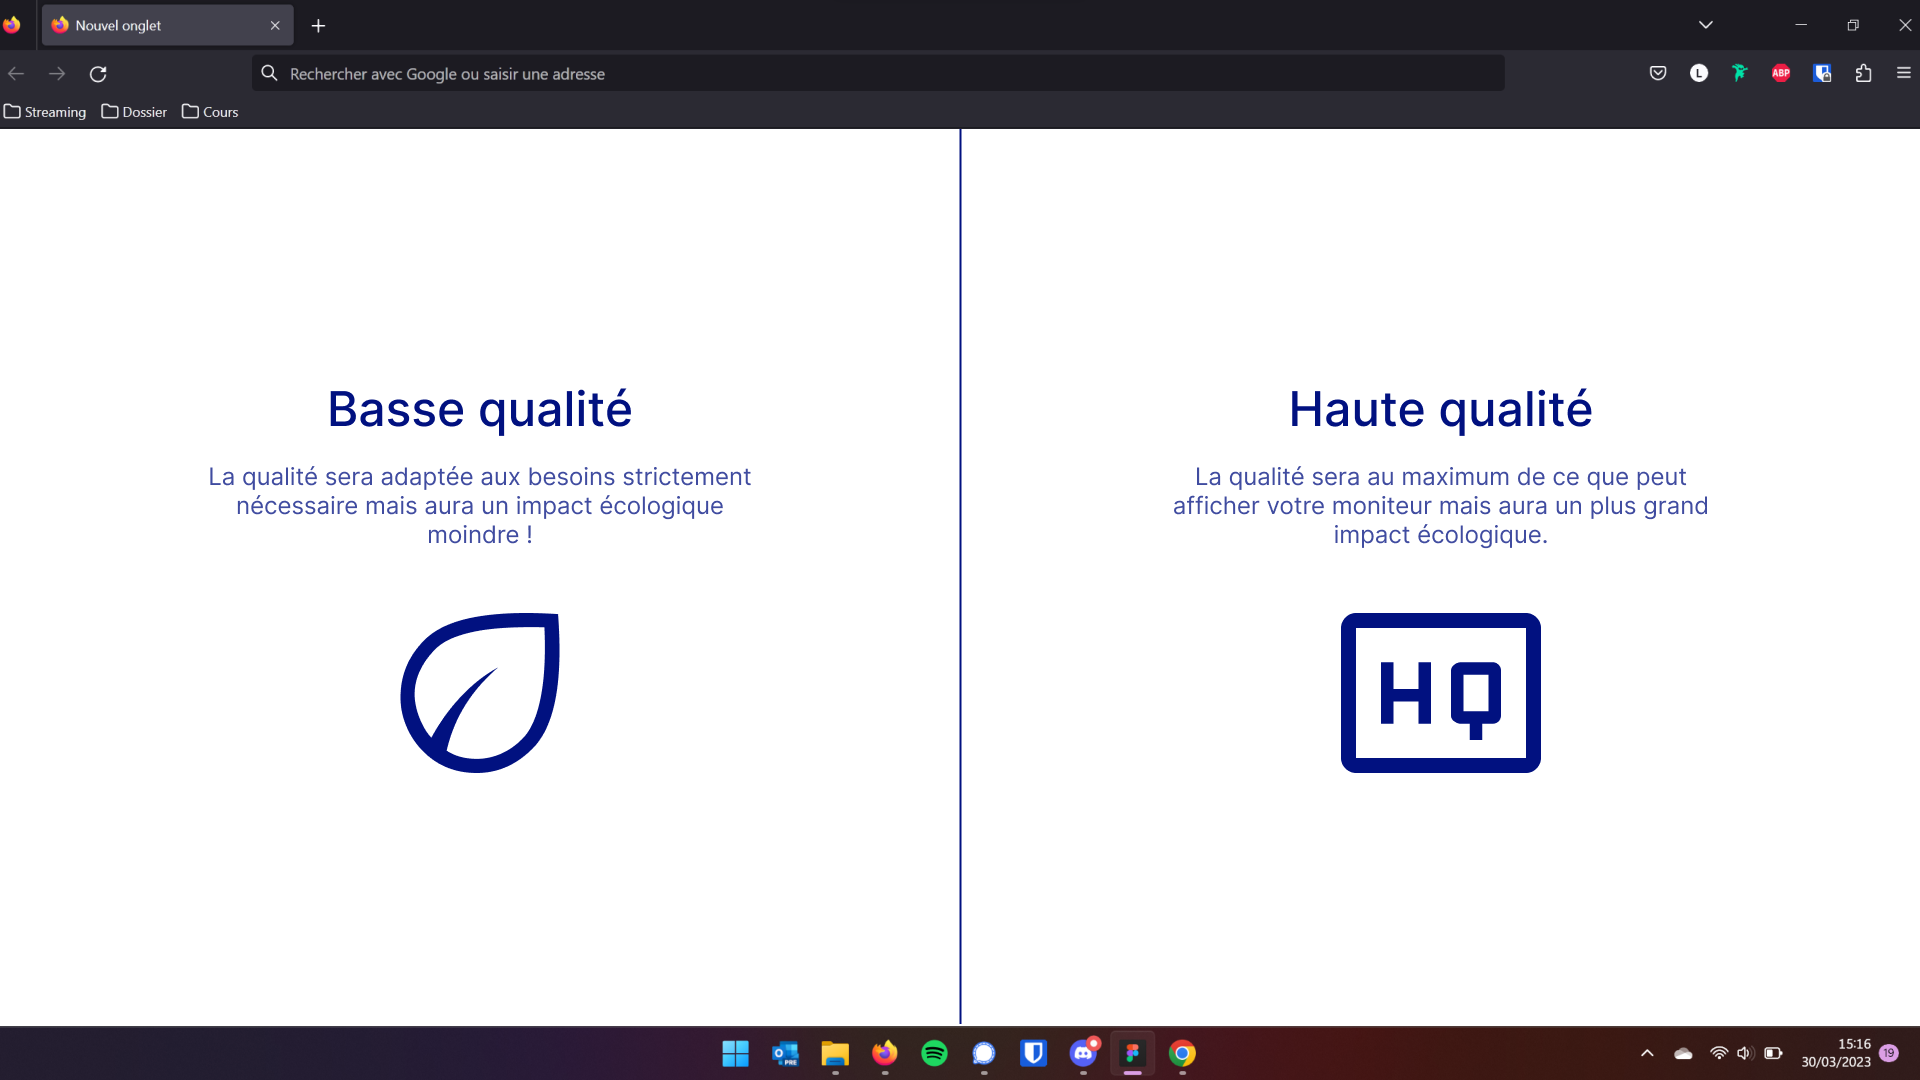The height and width of the screenshot is (1080, 1920).
Task: Click the HQ high quality icon
Action: tap(1440, 692)
